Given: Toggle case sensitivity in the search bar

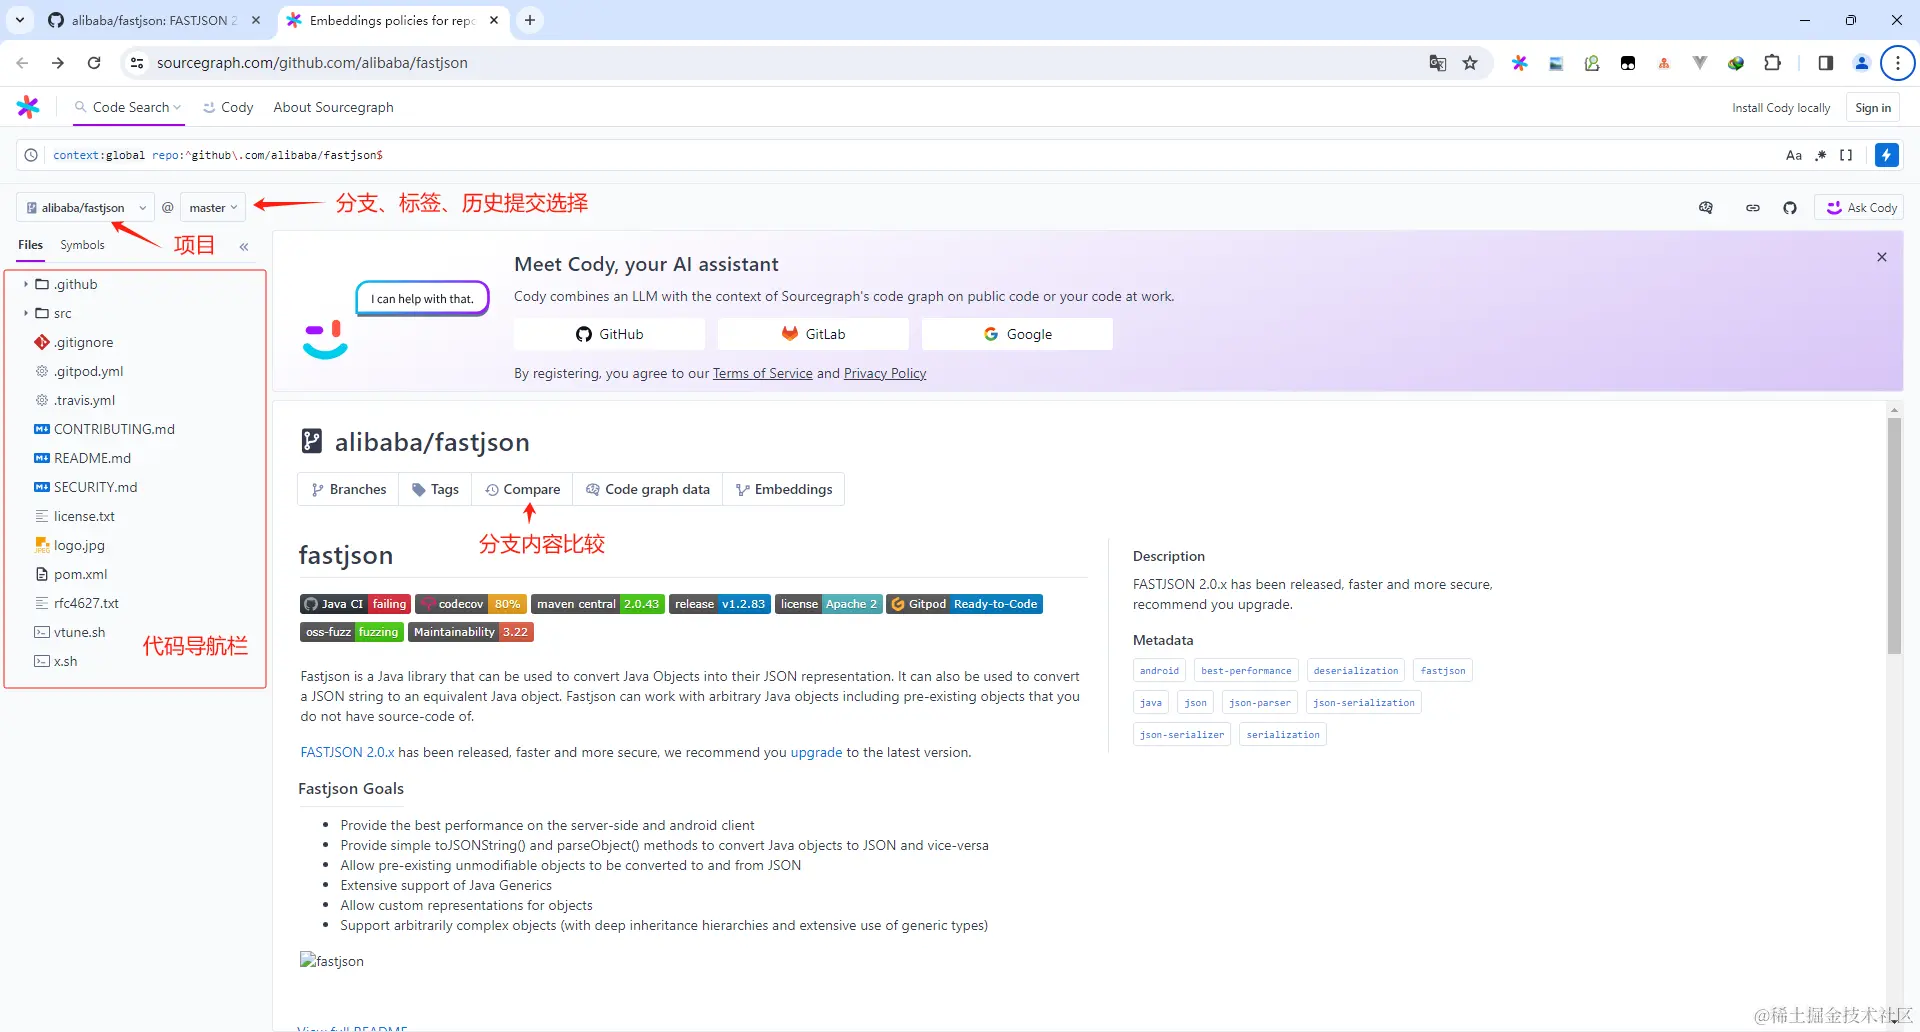Looking at the screenshot, I should (1793, 155).
